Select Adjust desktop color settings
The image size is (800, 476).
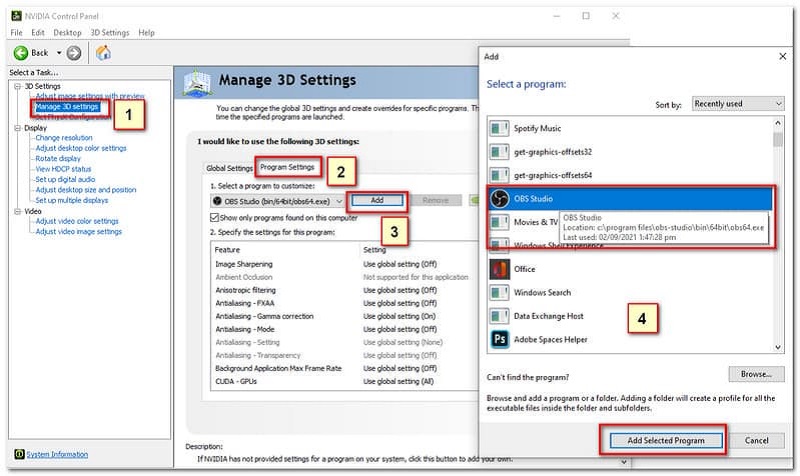81,148
